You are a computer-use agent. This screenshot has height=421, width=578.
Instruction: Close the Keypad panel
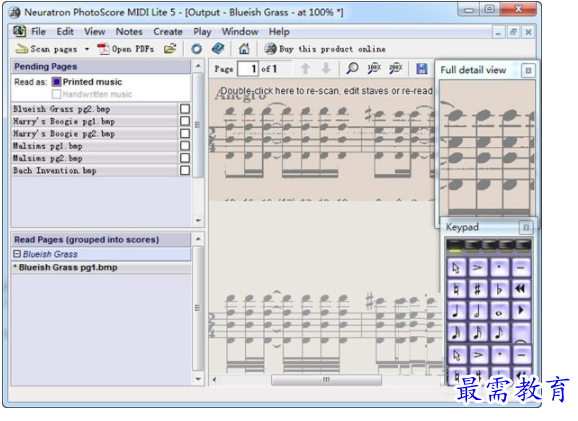pos(526,227)
